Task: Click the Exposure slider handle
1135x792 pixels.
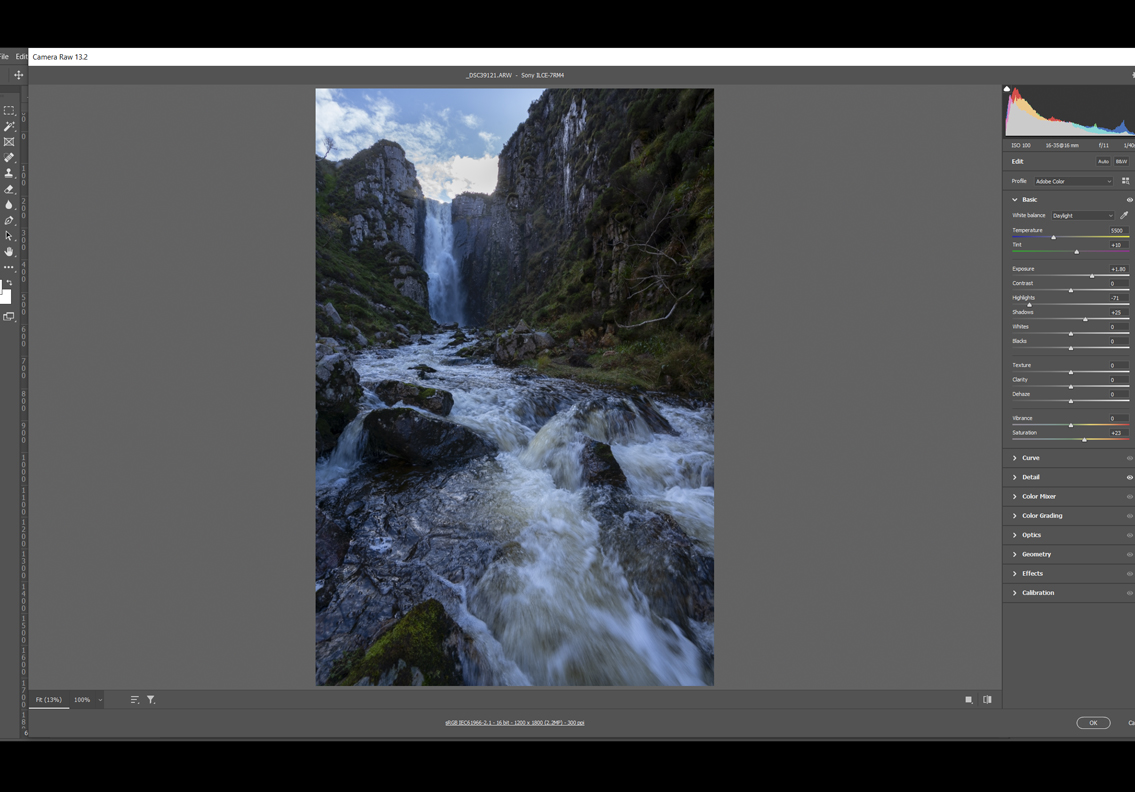Action: click(x=1092, y=276)
